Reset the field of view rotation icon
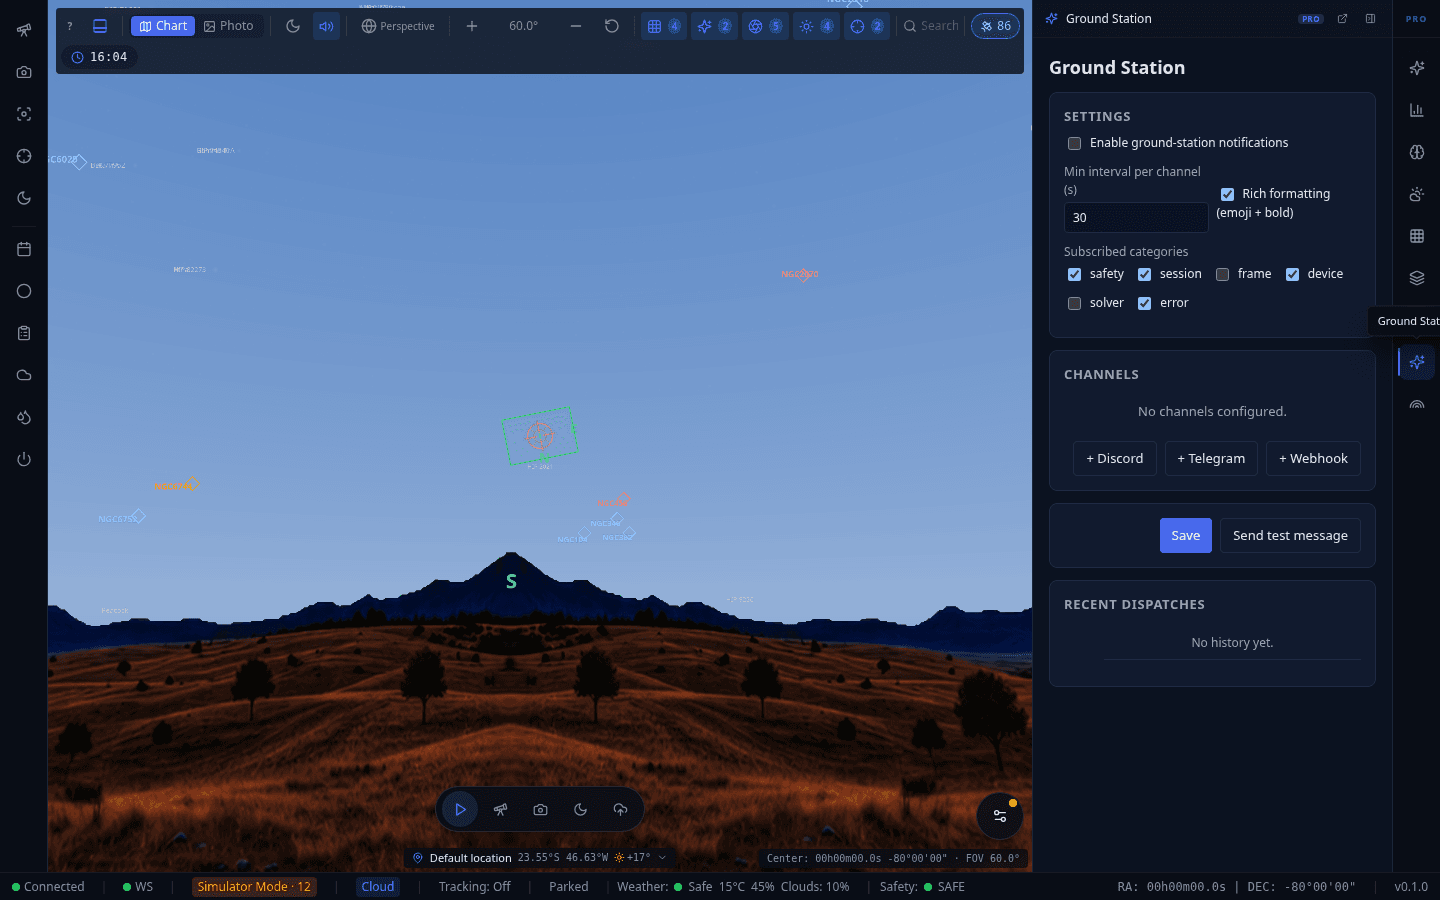Viewport: 1440px width, 900px height. (x=612, y=26)
